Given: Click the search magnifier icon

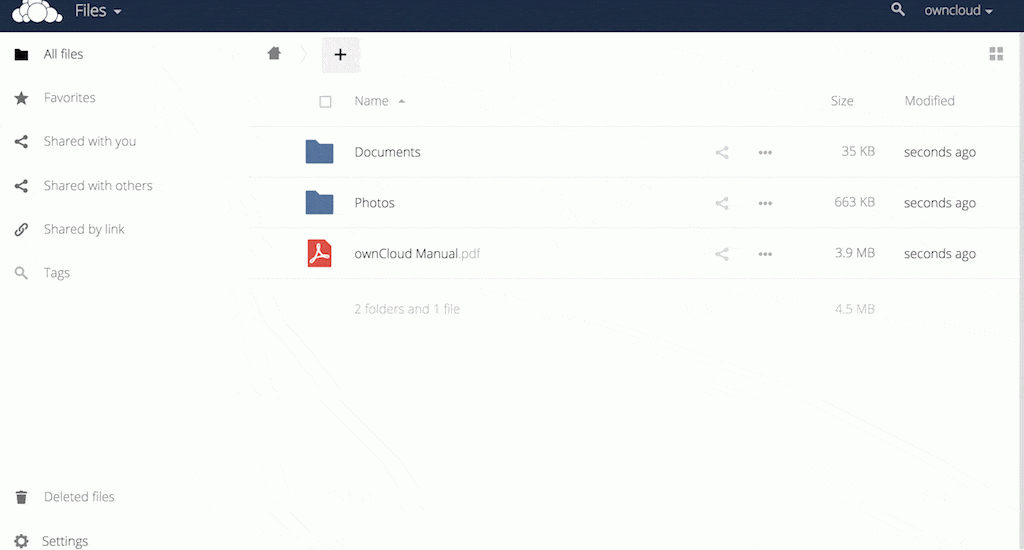Looking at the screenshot, I should [x=898, y=9].
